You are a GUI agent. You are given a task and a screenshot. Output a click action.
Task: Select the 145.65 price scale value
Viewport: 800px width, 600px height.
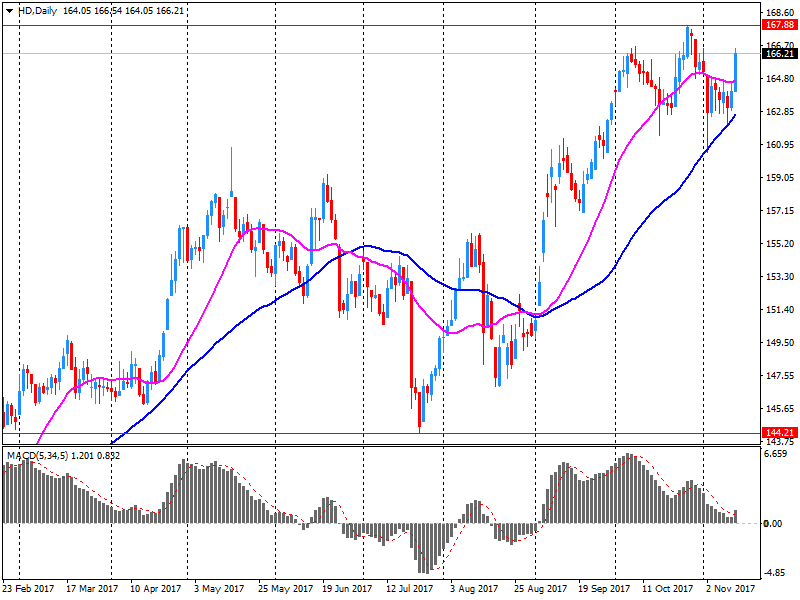point(780,409)
